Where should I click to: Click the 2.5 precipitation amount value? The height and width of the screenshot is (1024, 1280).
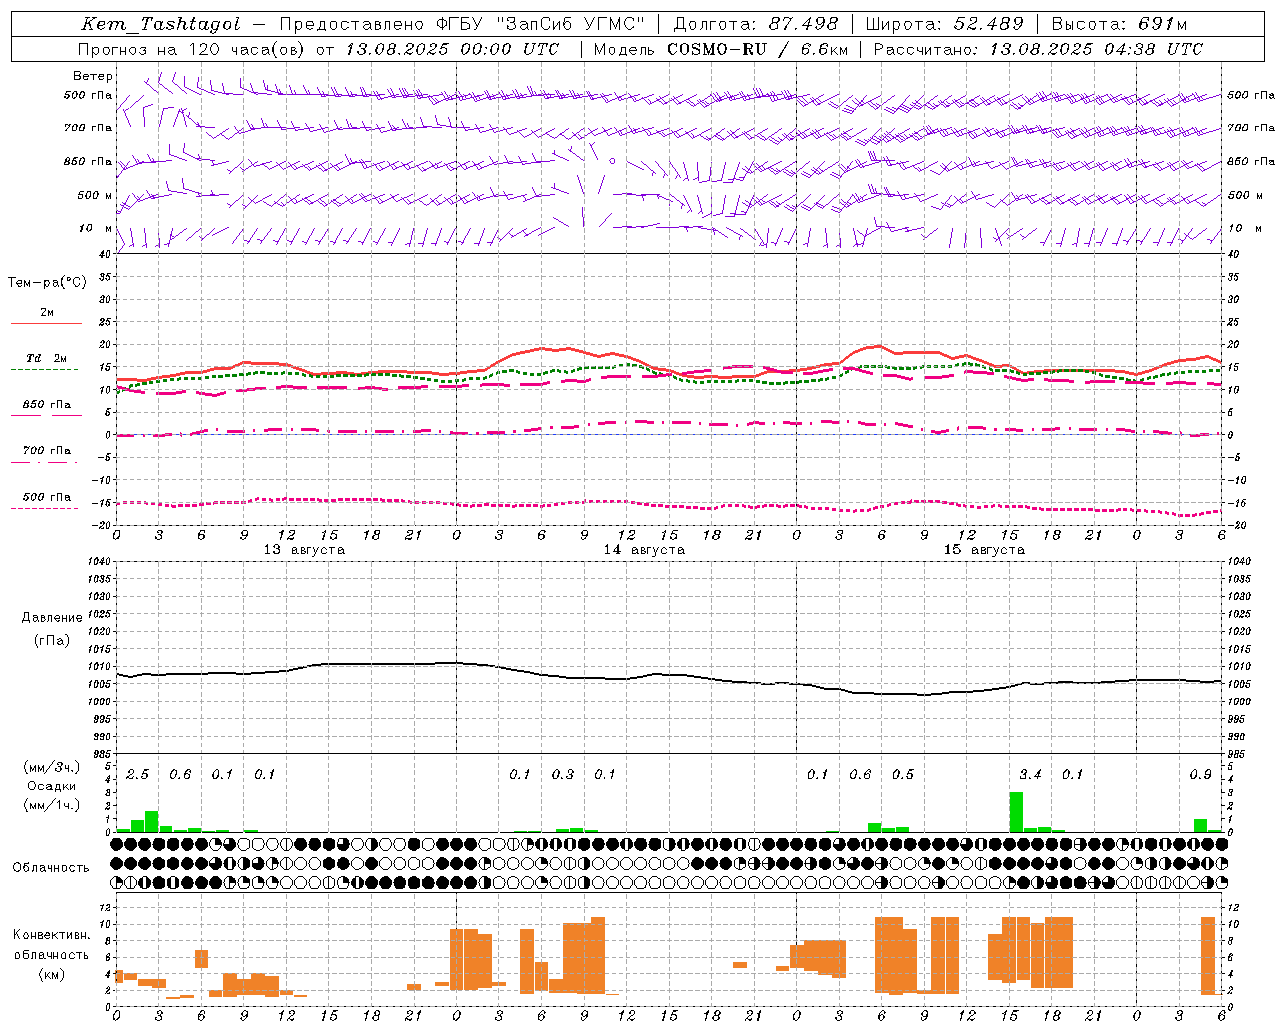tap(137, 775)
